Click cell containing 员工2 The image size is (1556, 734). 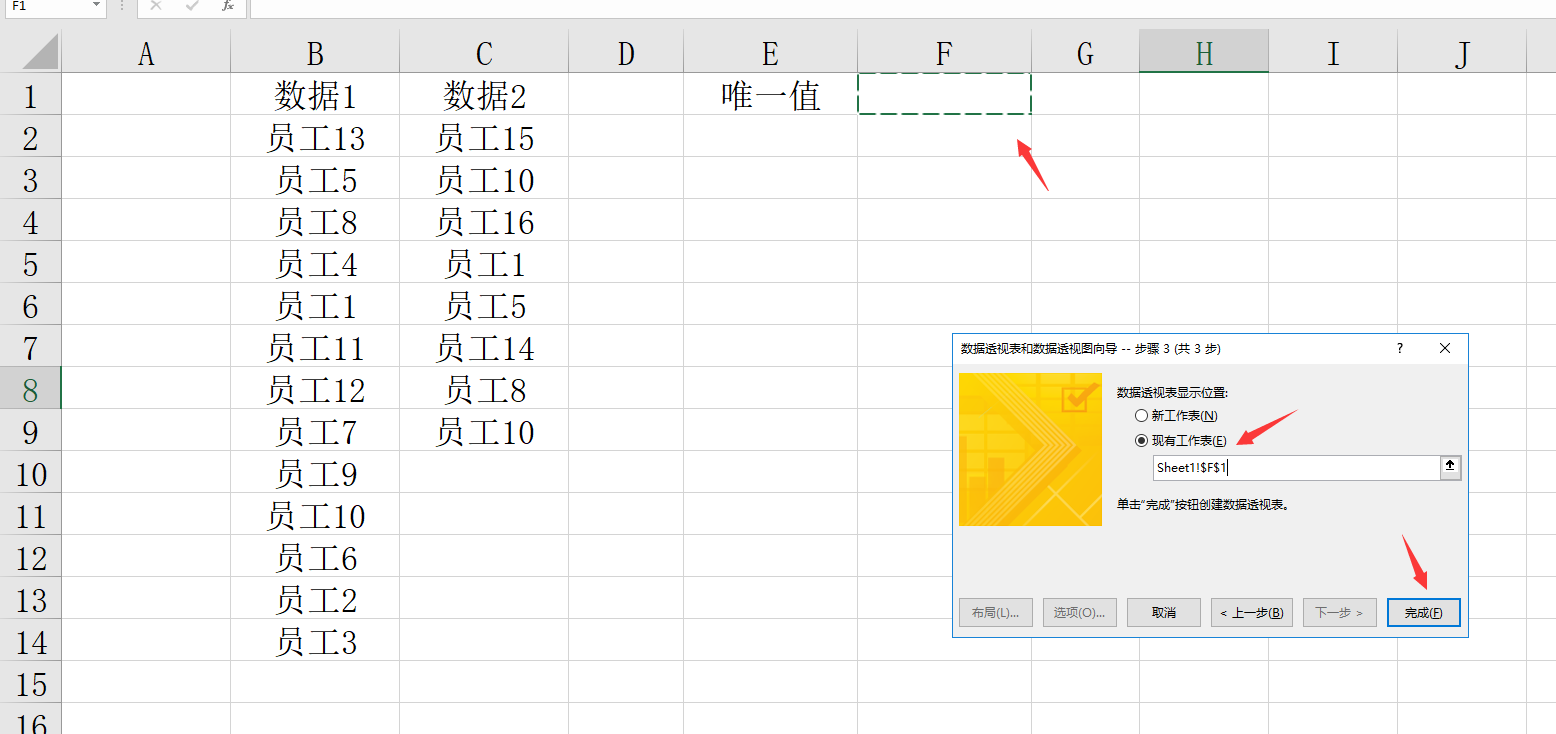315,600
